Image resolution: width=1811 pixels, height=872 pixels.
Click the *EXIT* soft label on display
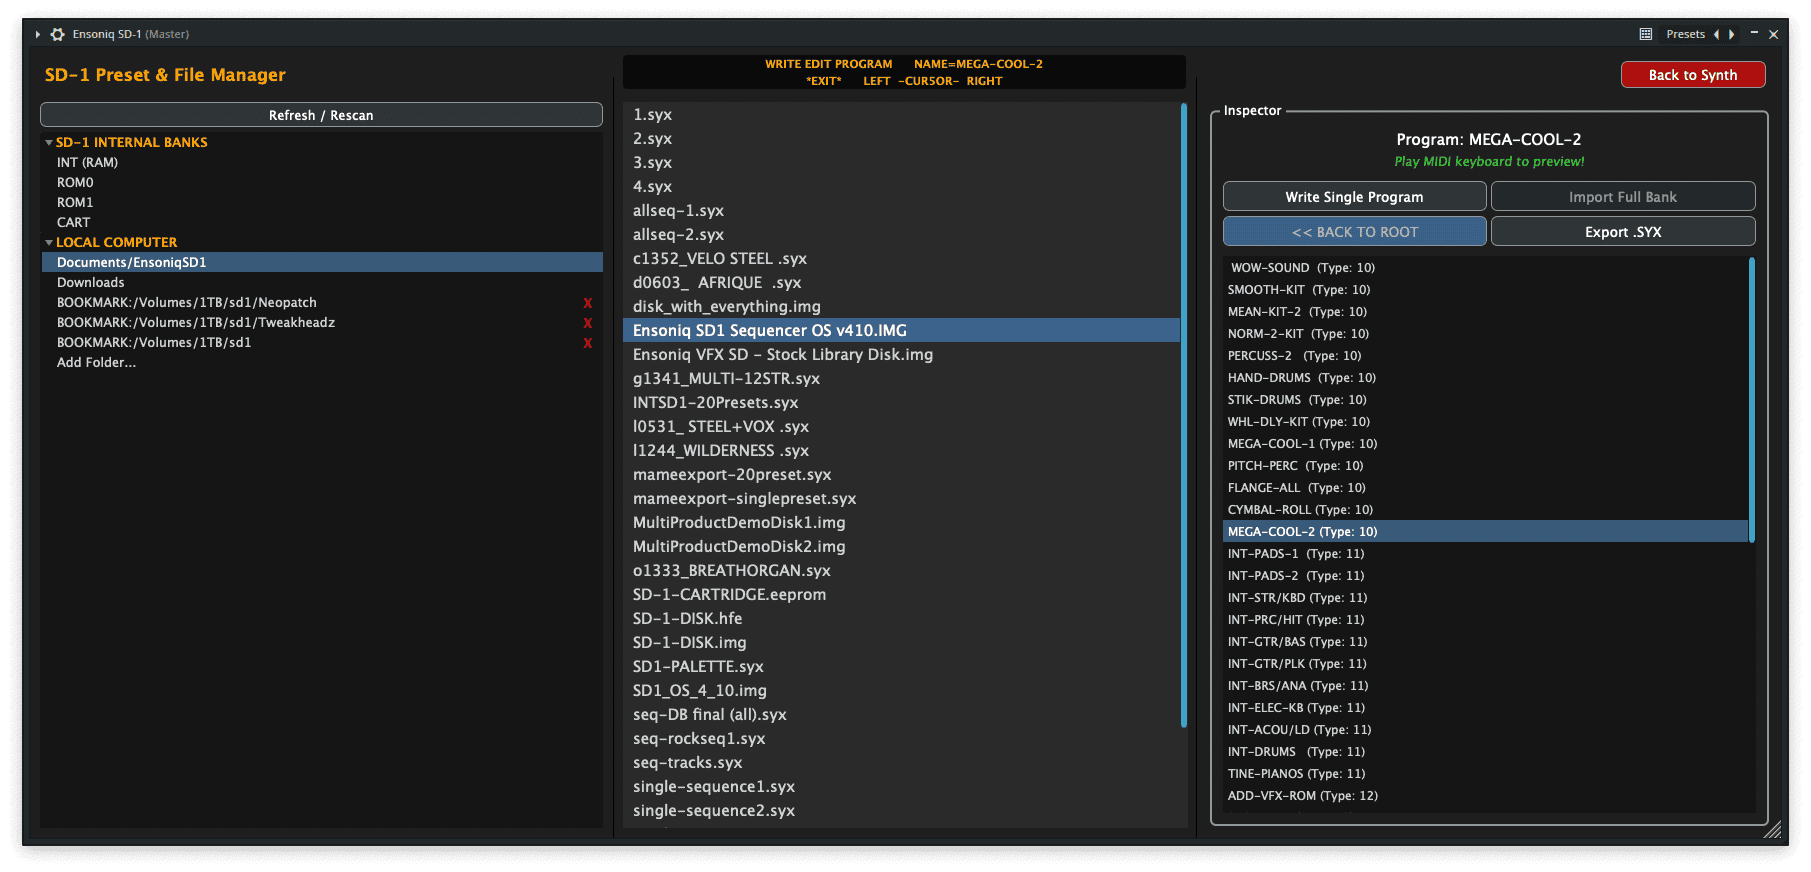(824, 81)
